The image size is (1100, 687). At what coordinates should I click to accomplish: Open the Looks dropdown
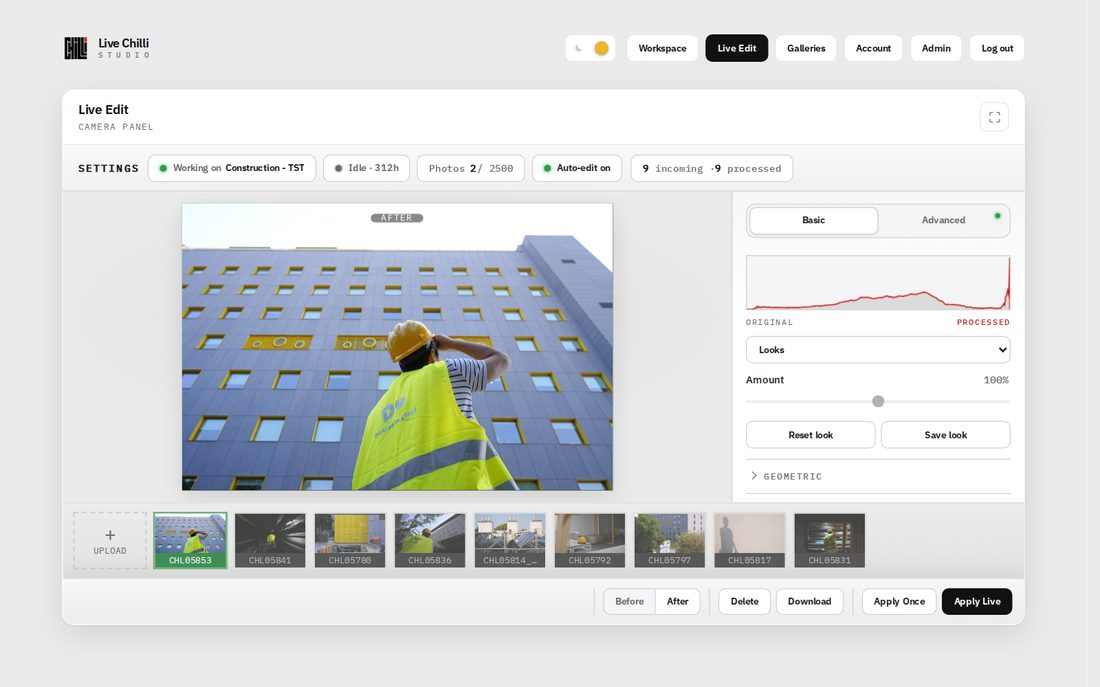point(878,349)
